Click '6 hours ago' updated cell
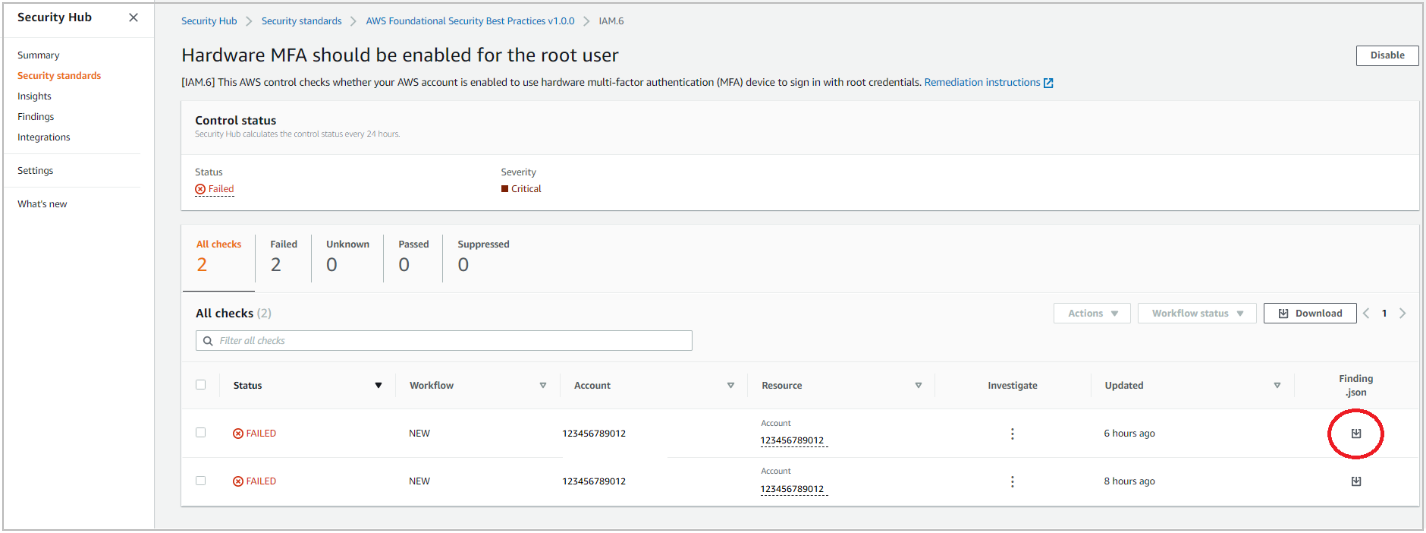This screenshot has height=533, width=1426. point(1129,433)
